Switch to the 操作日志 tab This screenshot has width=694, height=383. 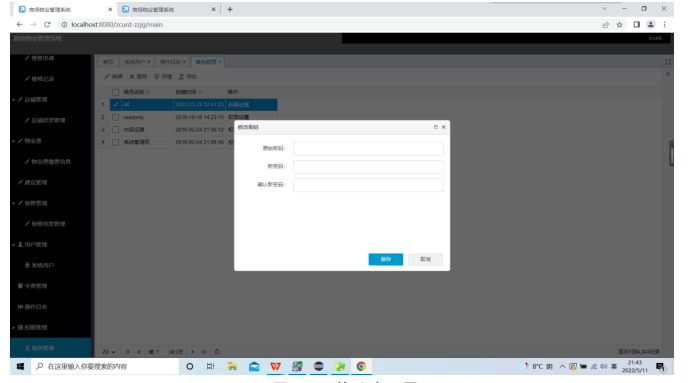click(173, 62)
